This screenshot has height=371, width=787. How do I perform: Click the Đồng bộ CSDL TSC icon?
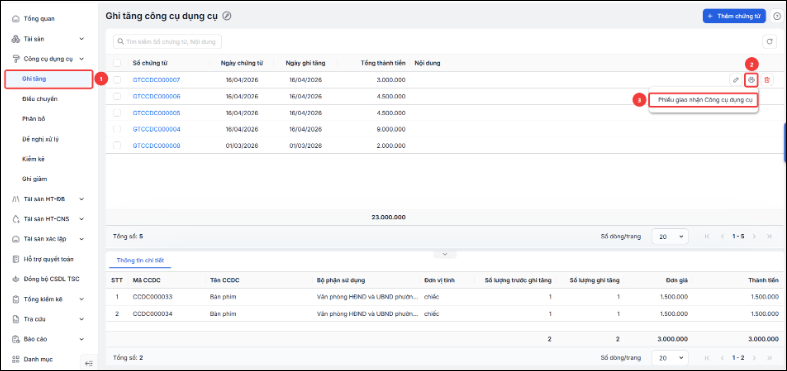click(x=15, y=279)
